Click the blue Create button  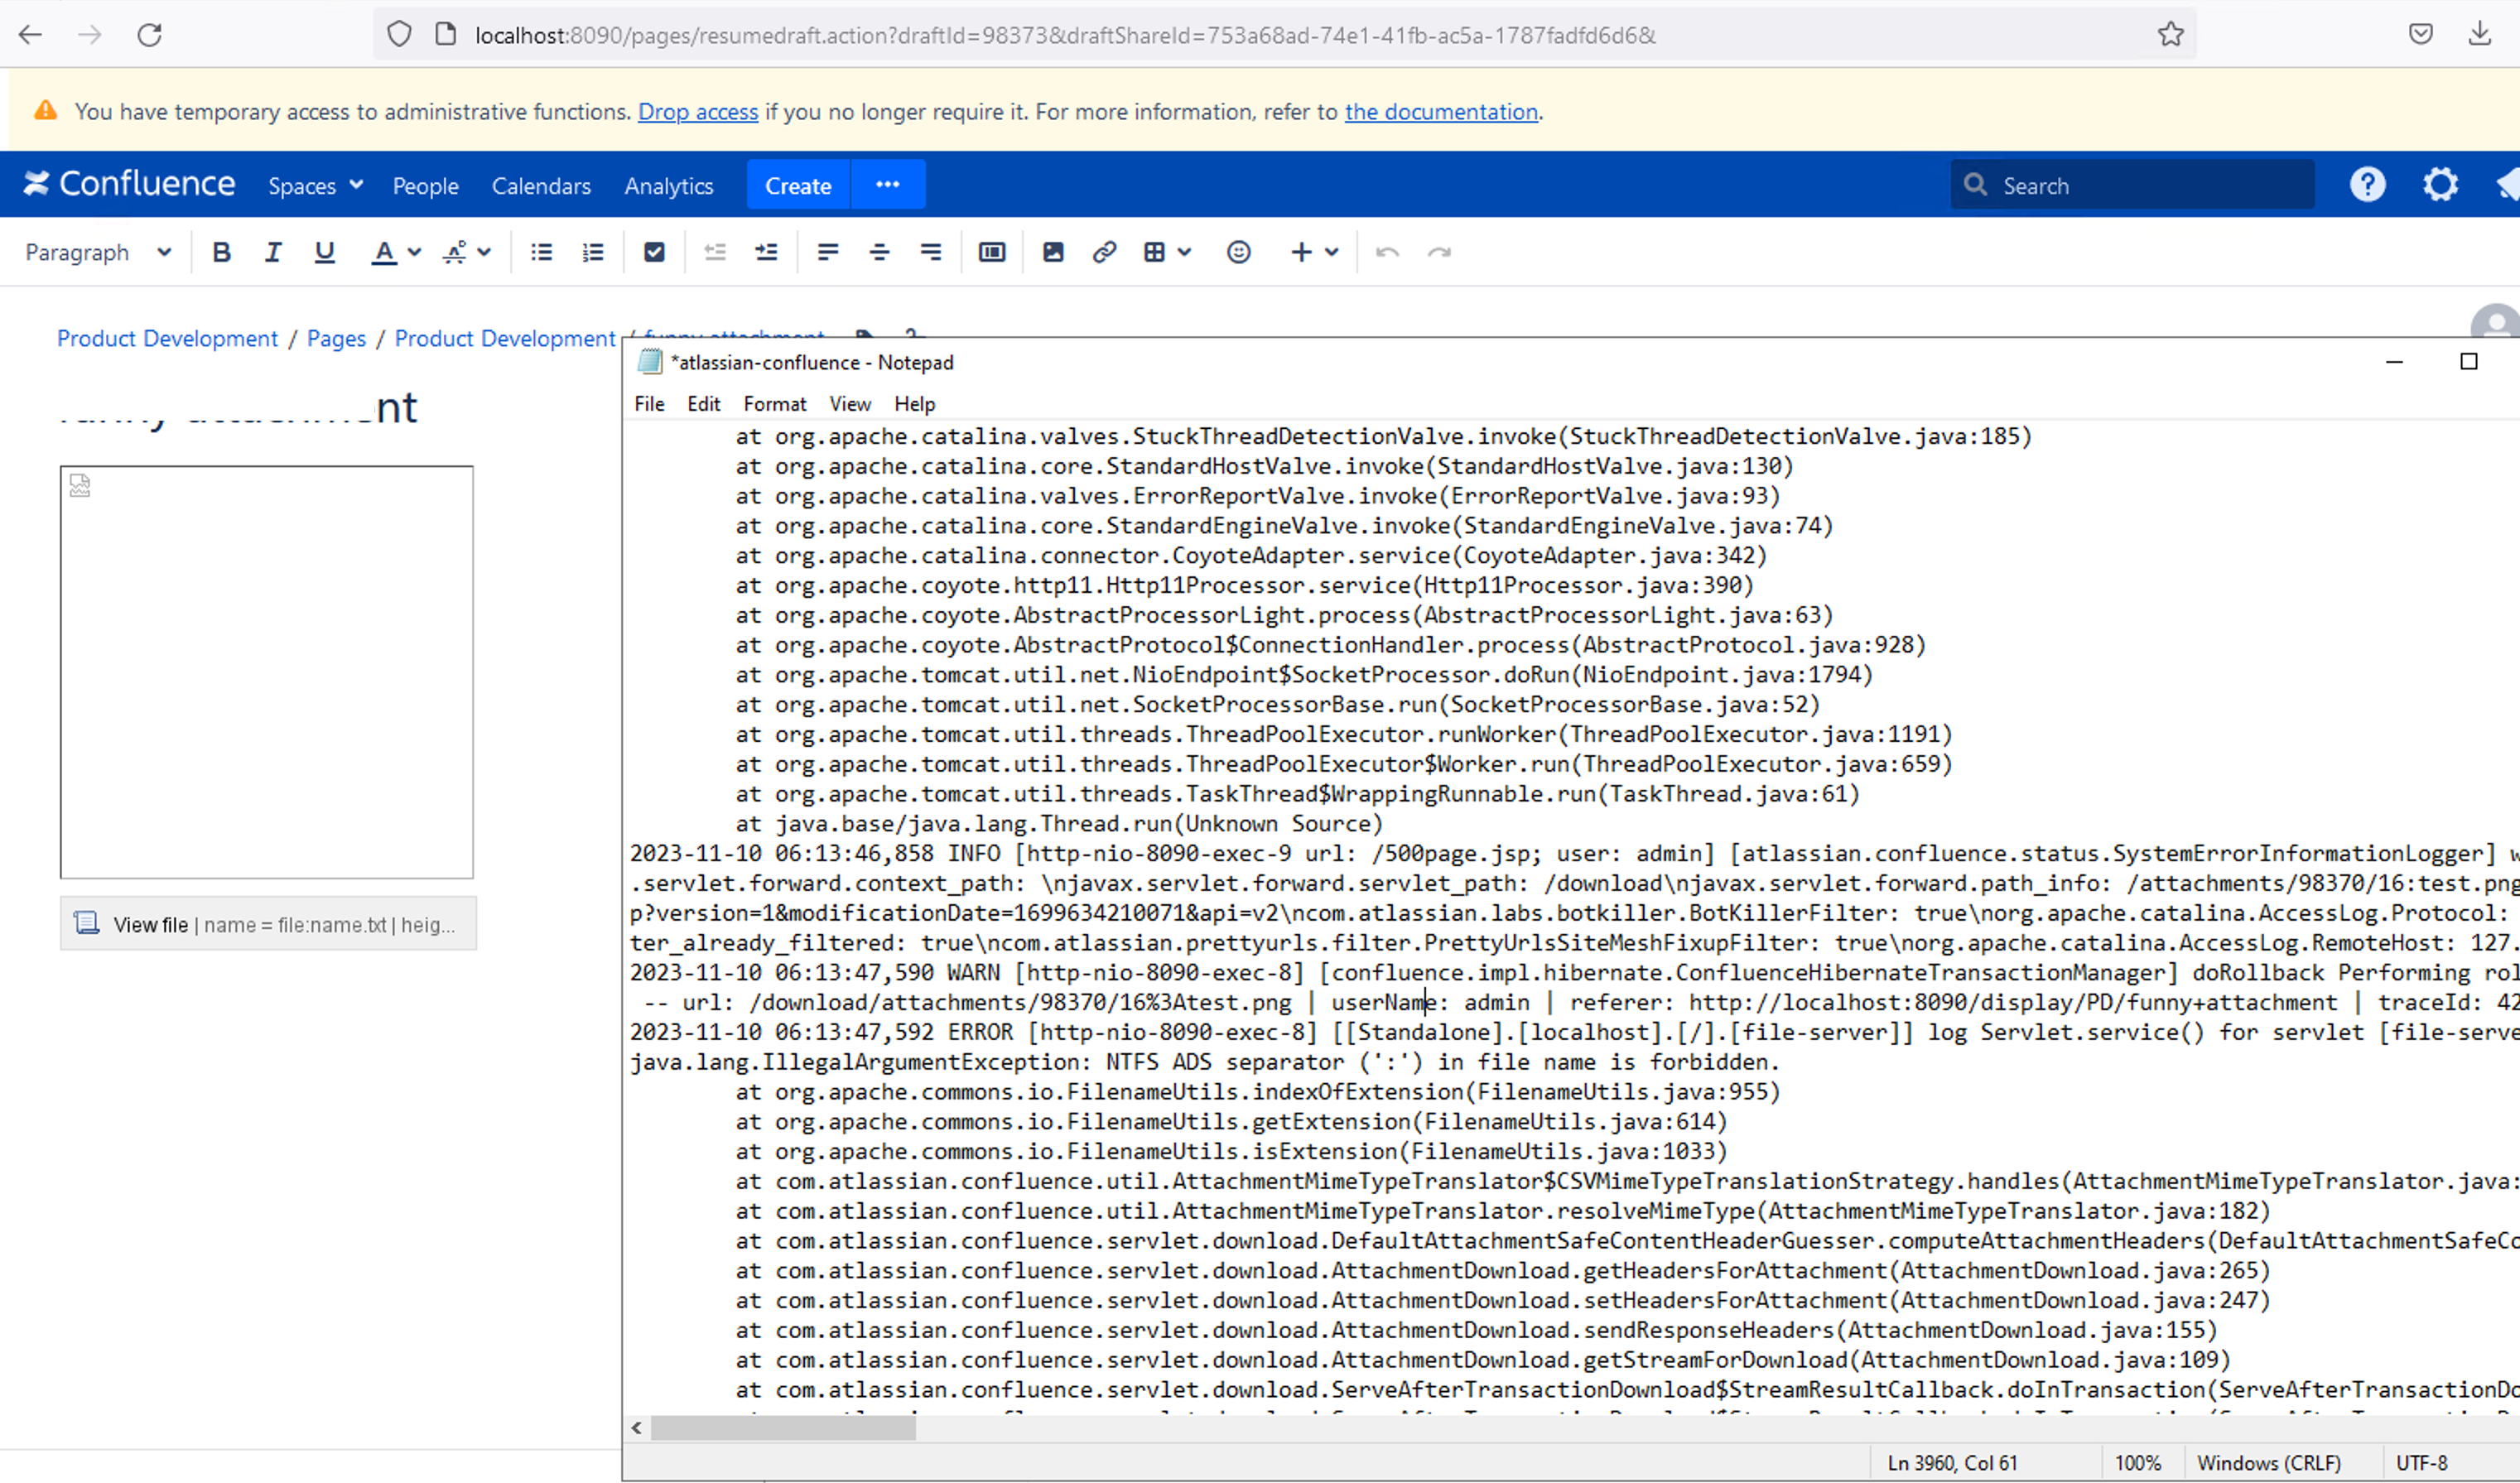tap(797, 186)
